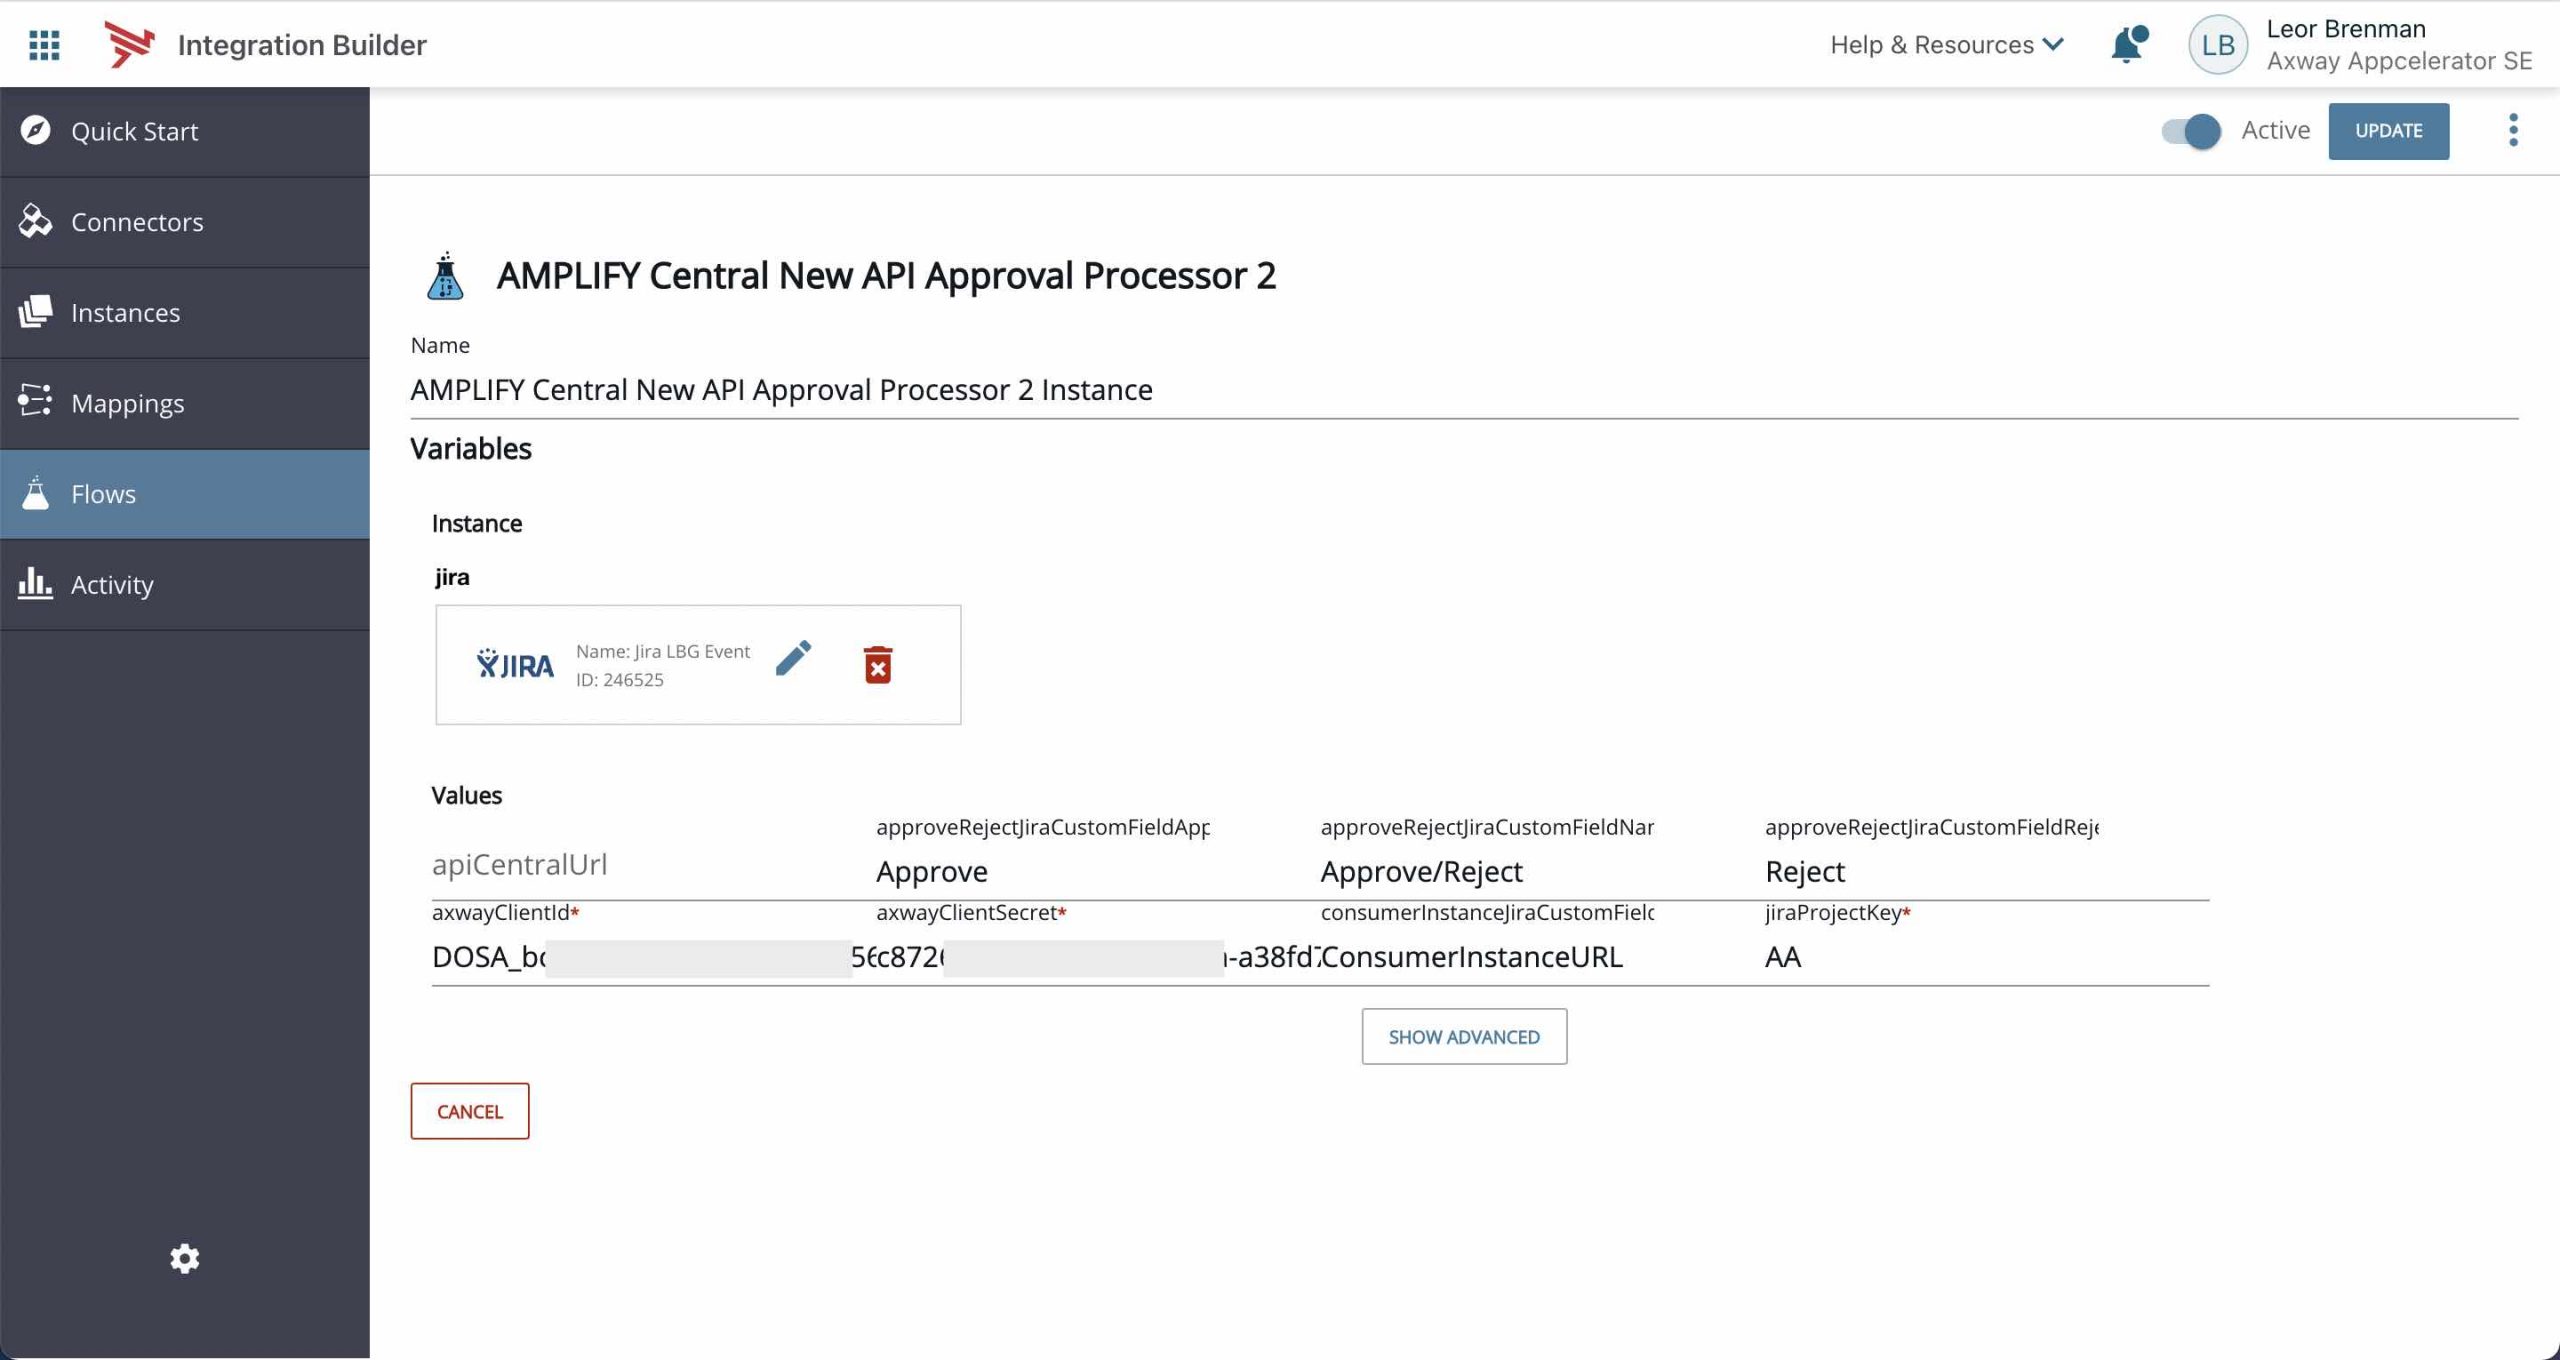The image size is (2560, 1360).
Task: Toggle the Active switch off
Action: (2191, 131)
